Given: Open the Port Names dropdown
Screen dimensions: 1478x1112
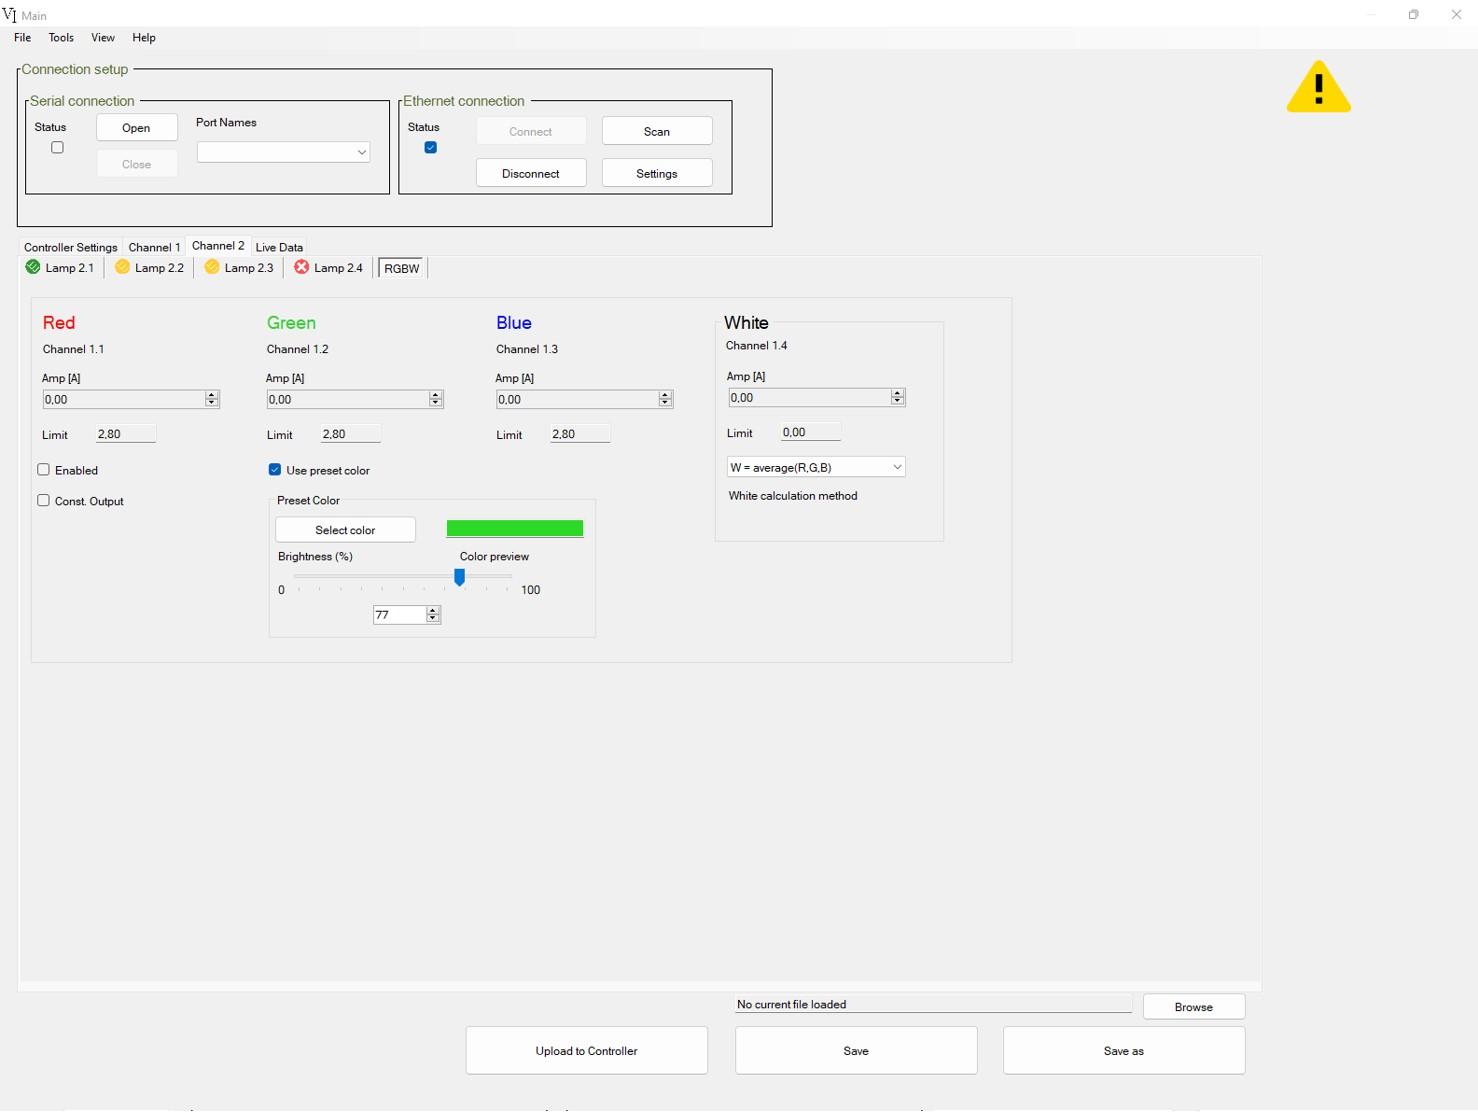Looking at the screenshot, I should [283, 152].
